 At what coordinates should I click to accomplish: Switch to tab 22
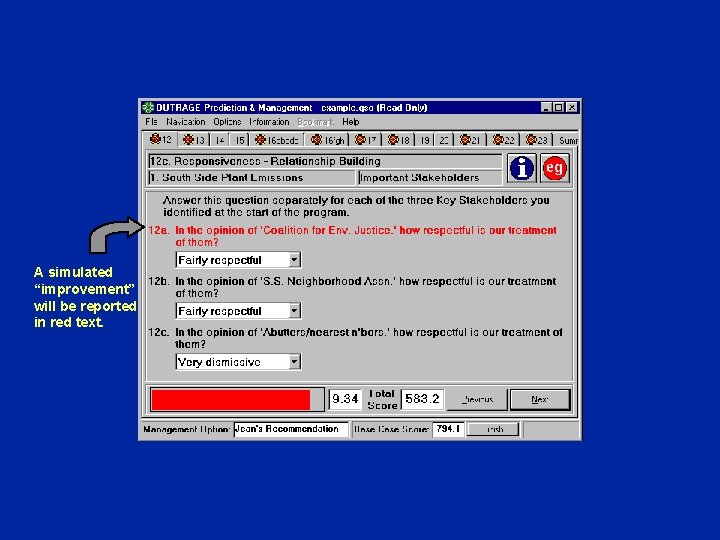(504, 140)
